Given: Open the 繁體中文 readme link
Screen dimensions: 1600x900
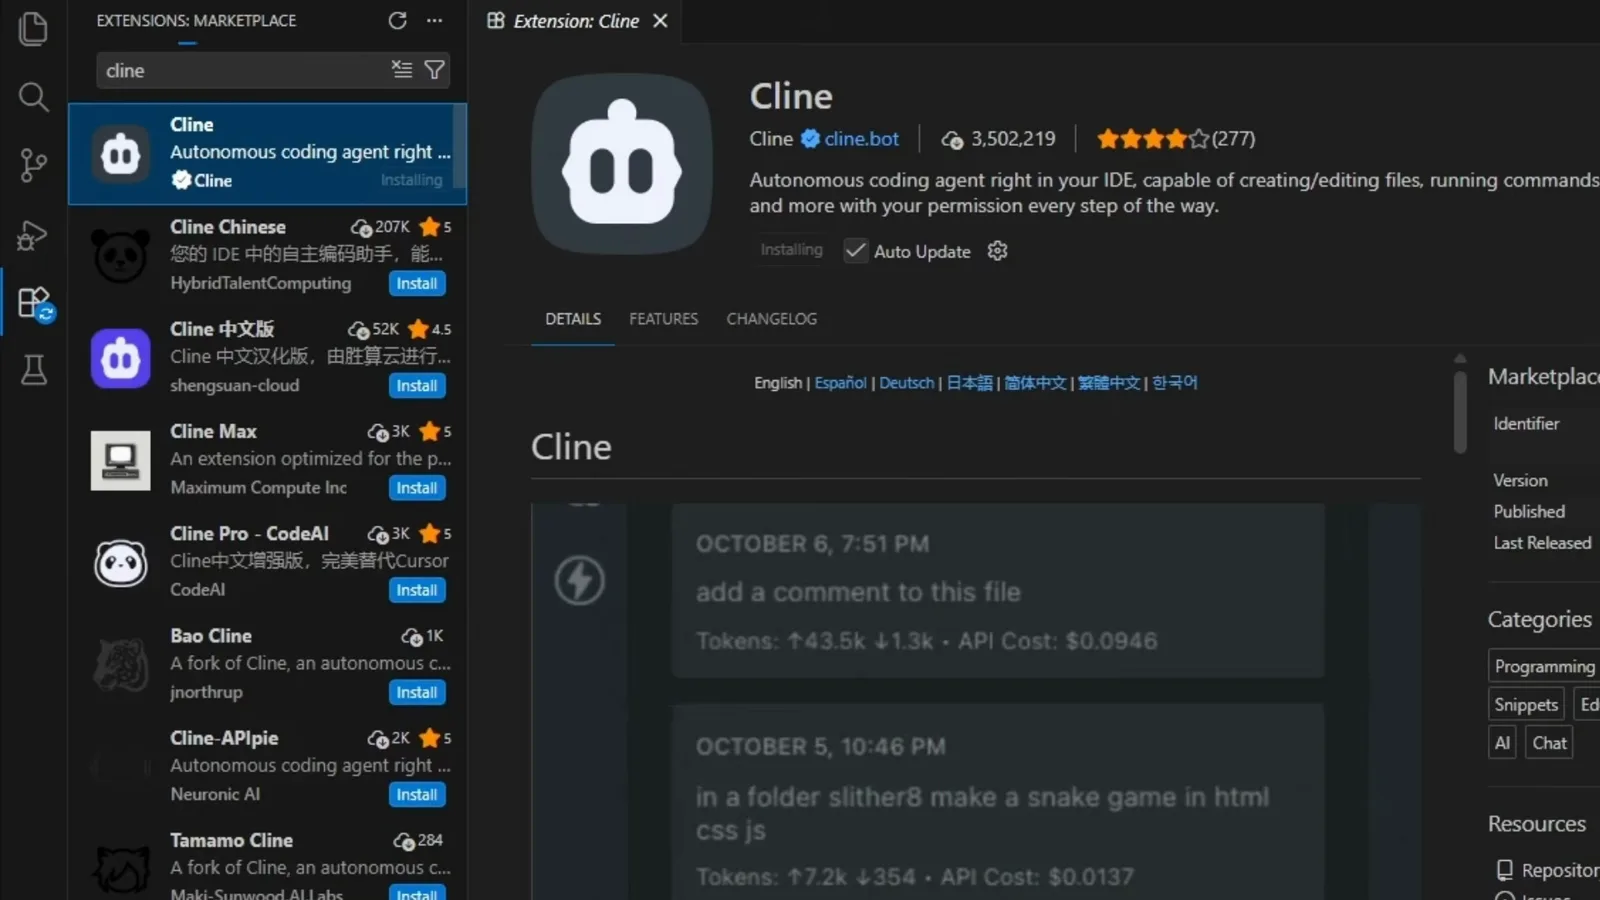Looking at the screenshot, I should [x=1109, y=383].
